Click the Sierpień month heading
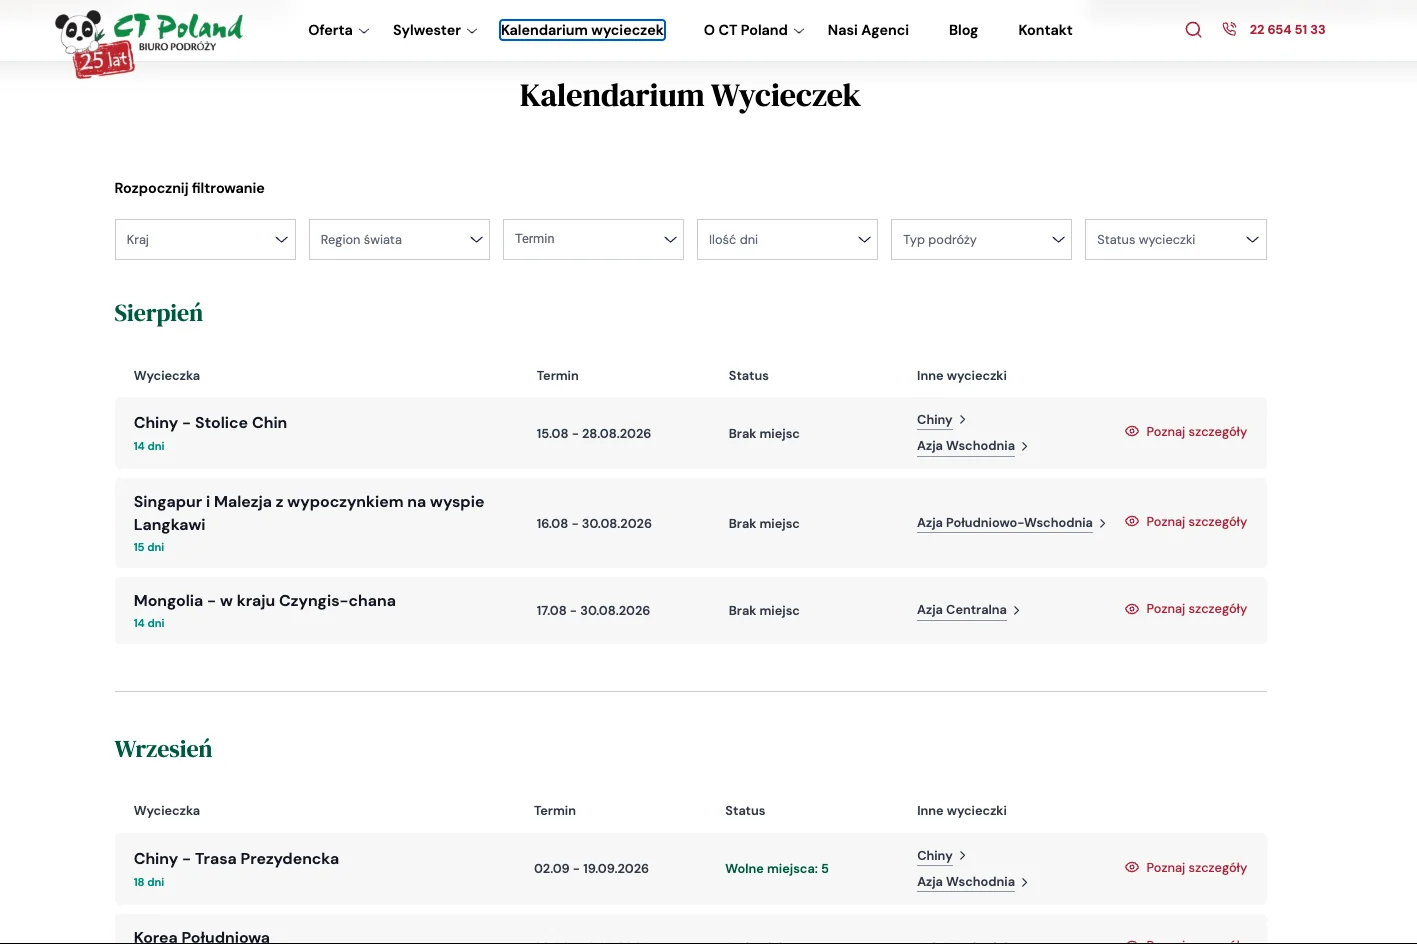The image size is (1417, 944). [158, 313]
